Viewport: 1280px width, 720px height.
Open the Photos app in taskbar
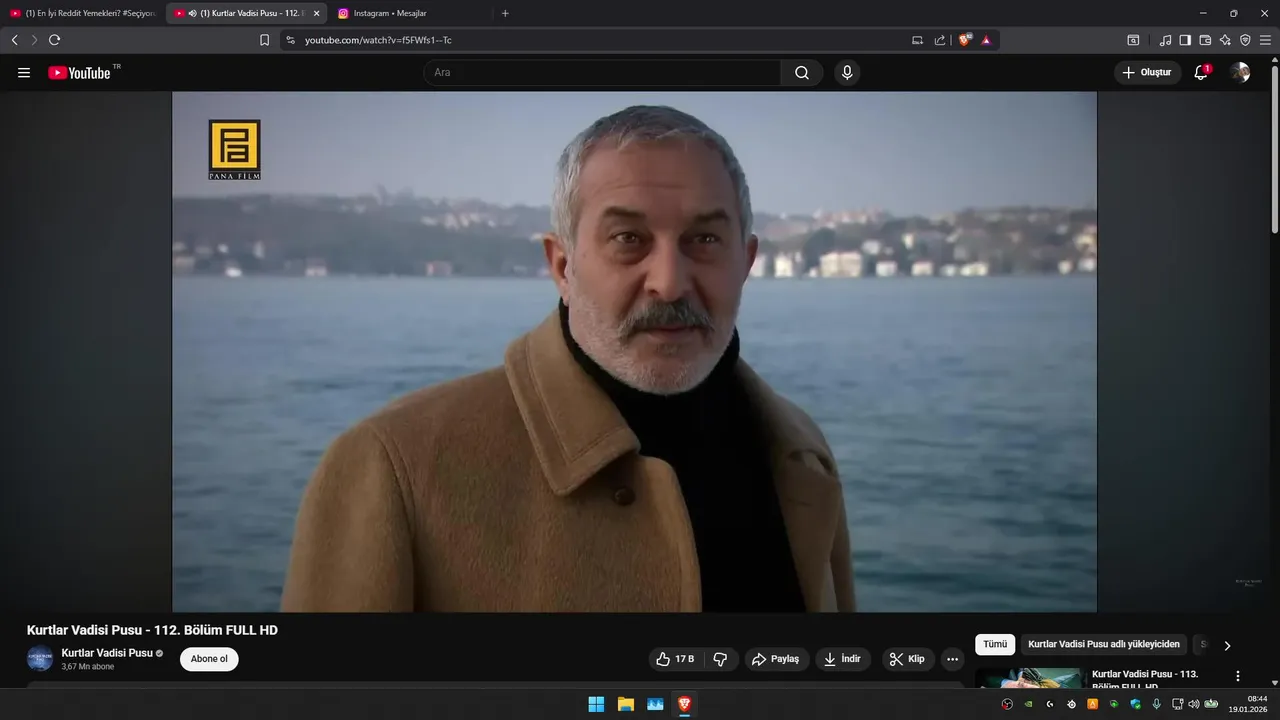(655, 704)
